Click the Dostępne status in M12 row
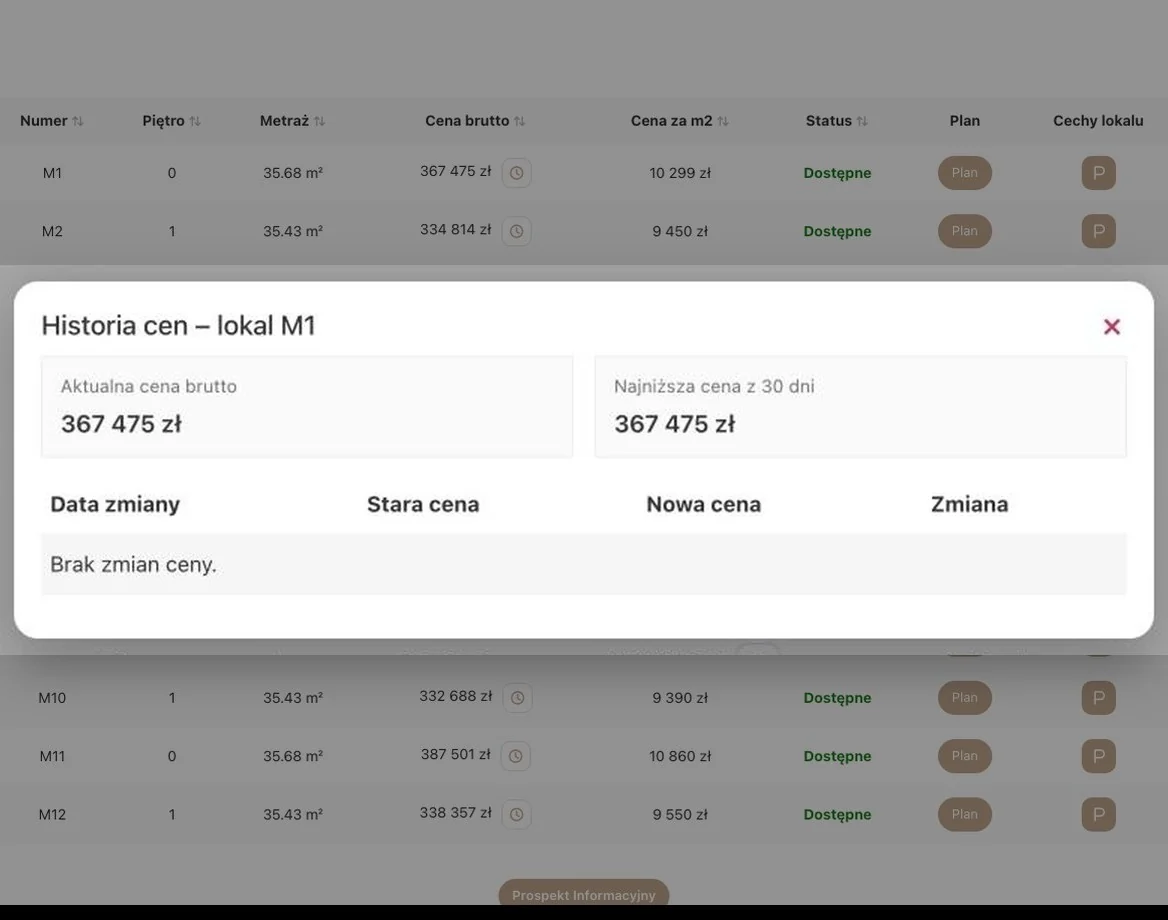The height and width of the screenshot is (920, 1168). tap(837, 814)
